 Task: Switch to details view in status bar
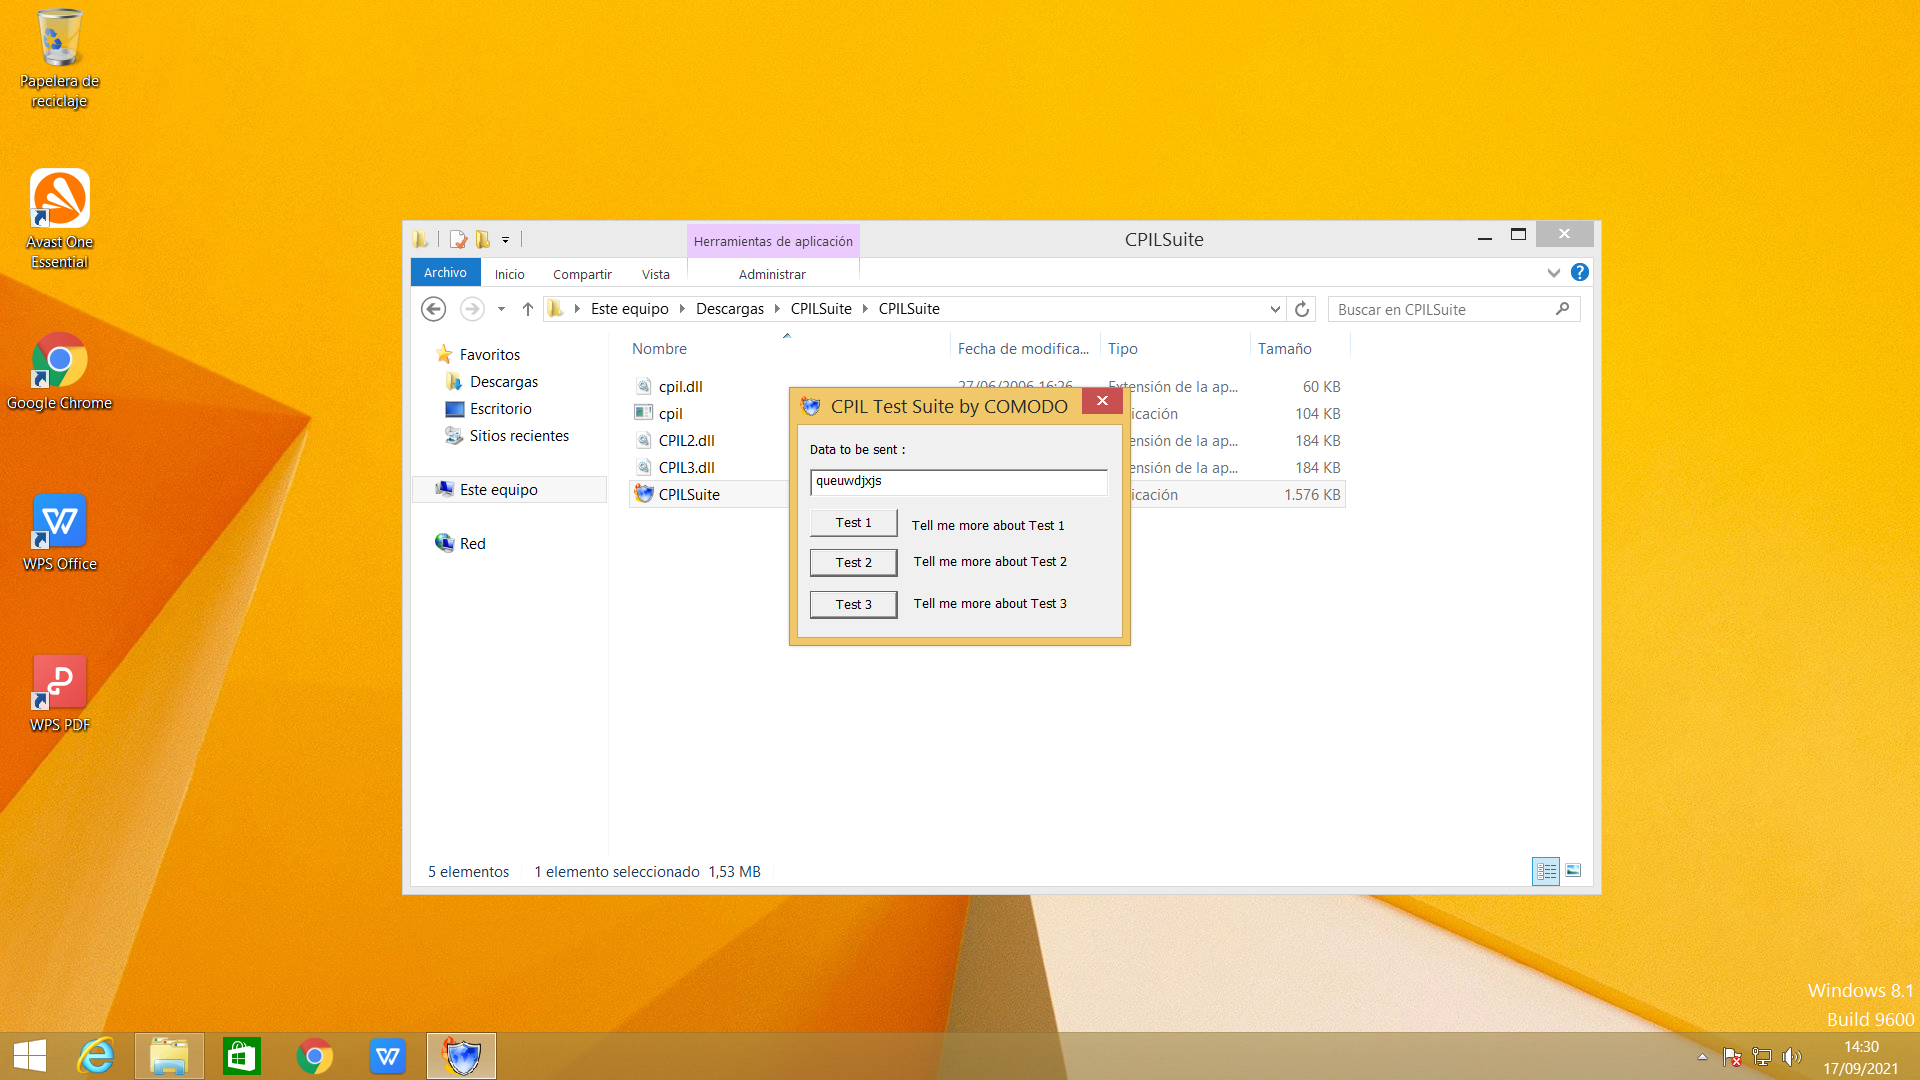tap(1545, 871)
